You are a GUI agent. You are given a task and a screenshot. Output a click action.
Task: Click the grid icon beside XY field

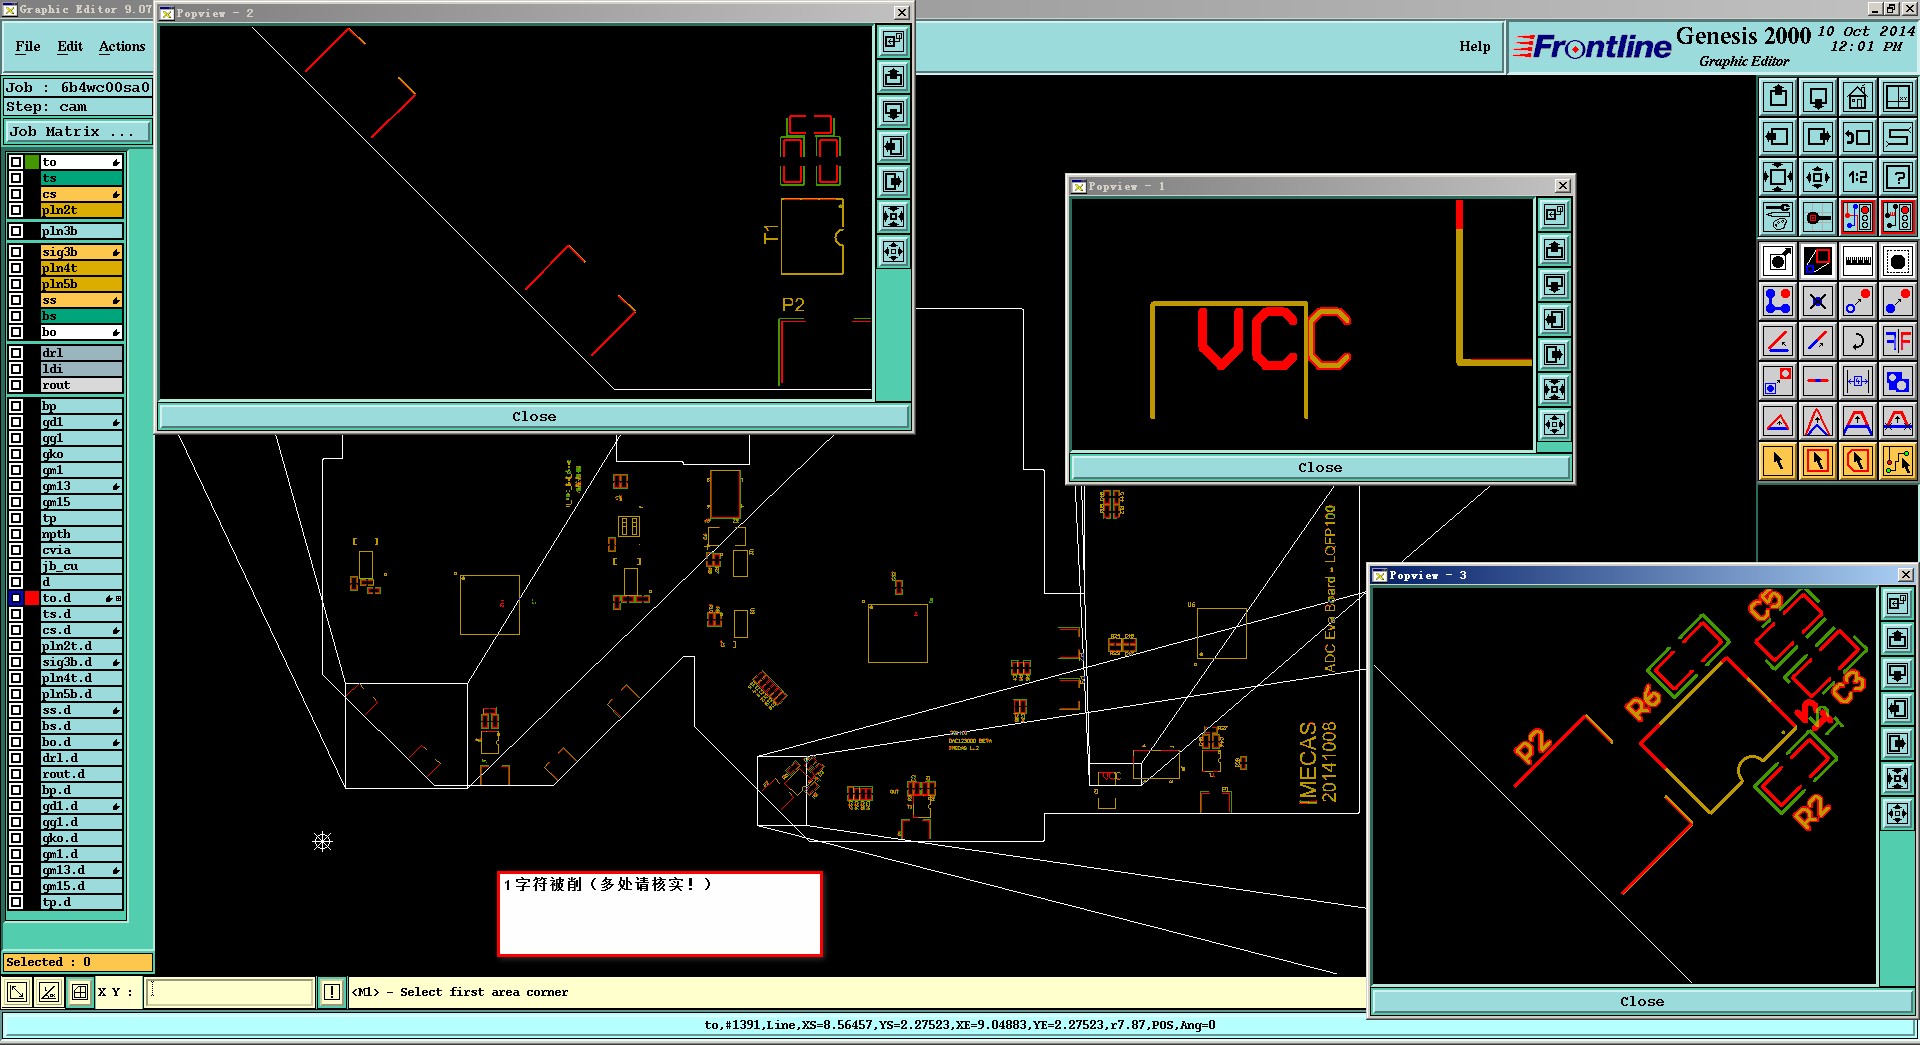tap(79, 992)
